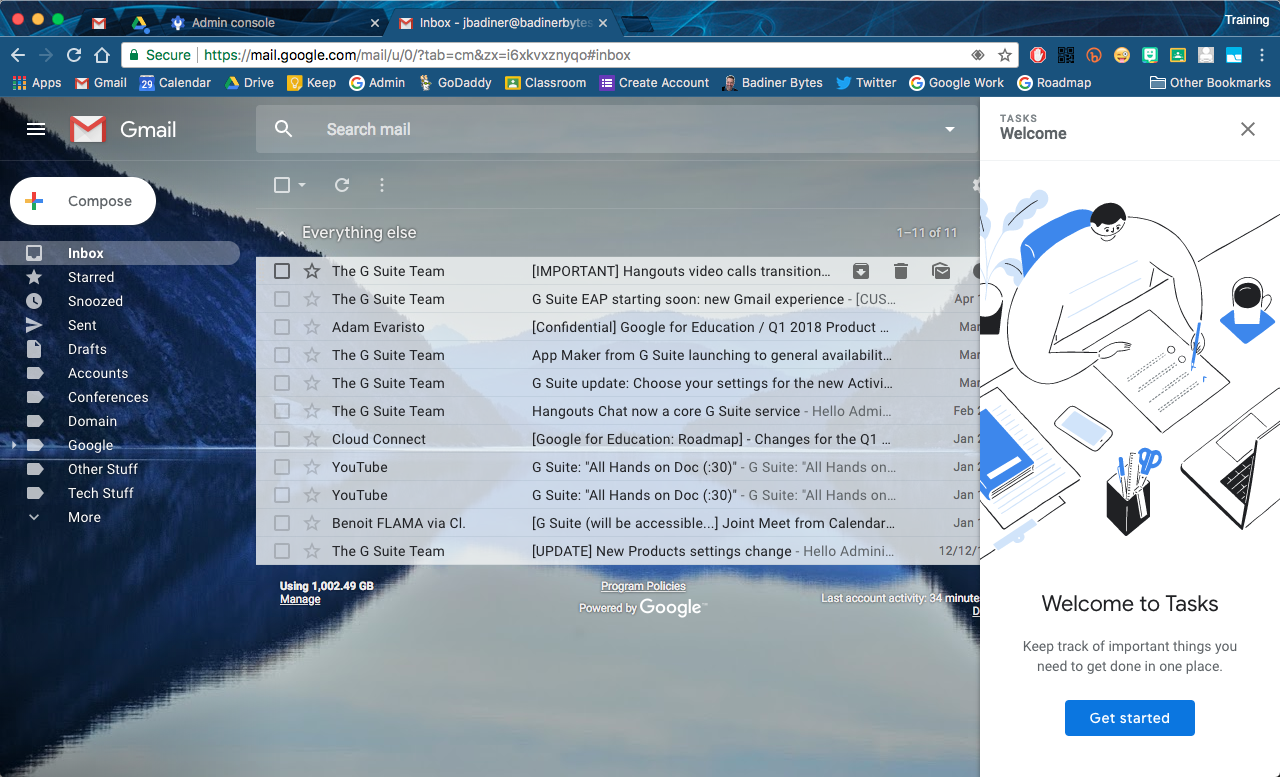1280x777 pixels.
Task: Star the Cloud Connect email
Action: (312, 439)
